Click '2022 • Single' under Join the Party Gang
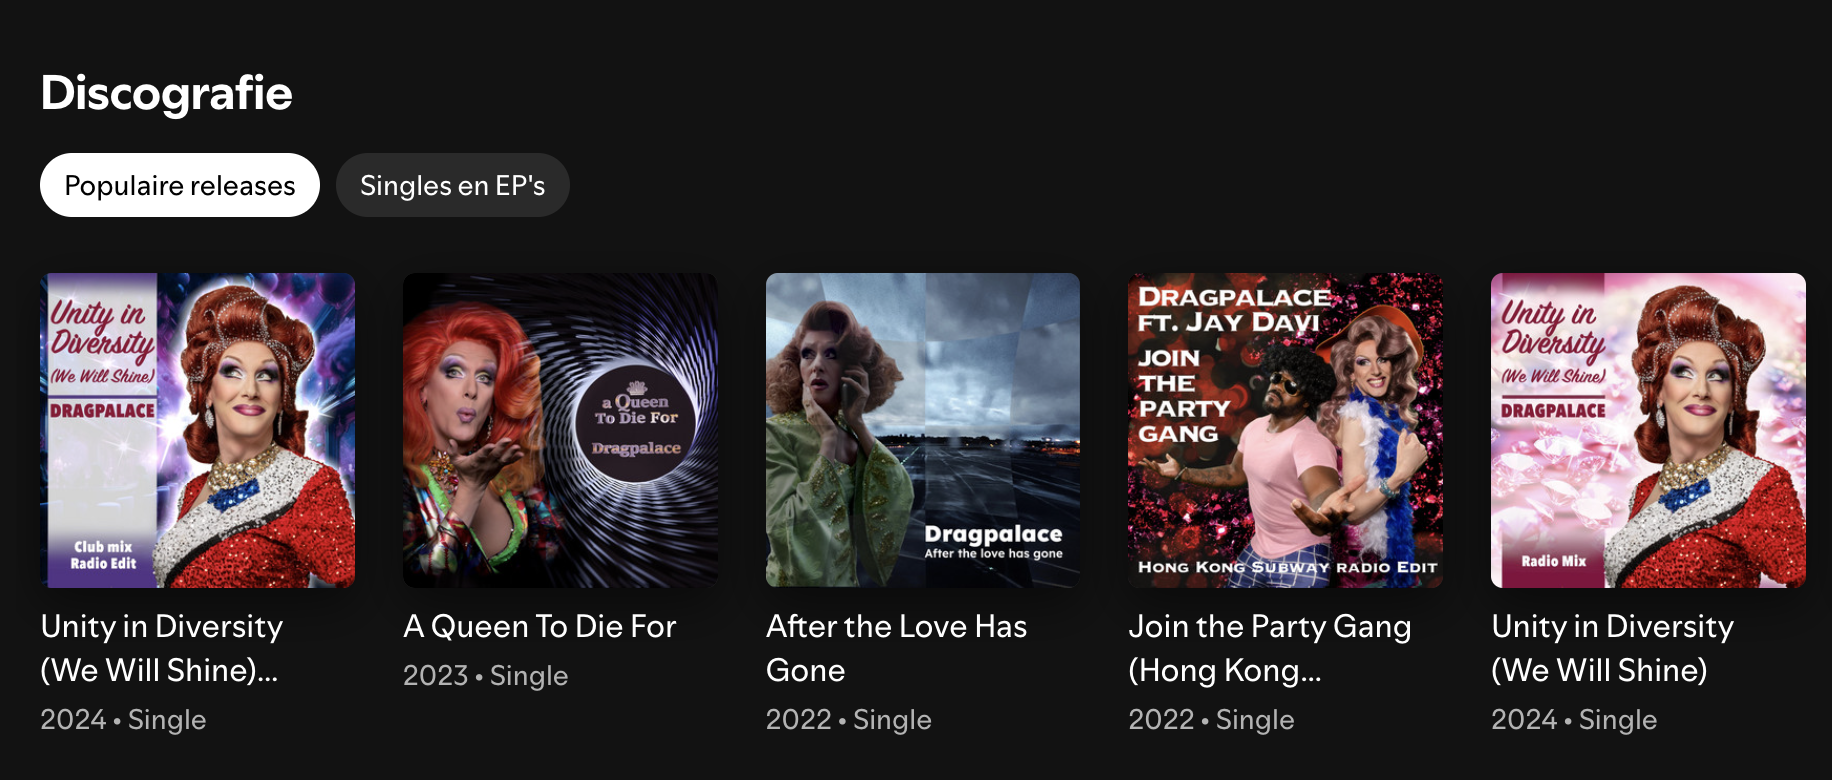Image resolution: width=1832 pixels, height=780 pixels. pyautogui.click(x=1211, y=720)
